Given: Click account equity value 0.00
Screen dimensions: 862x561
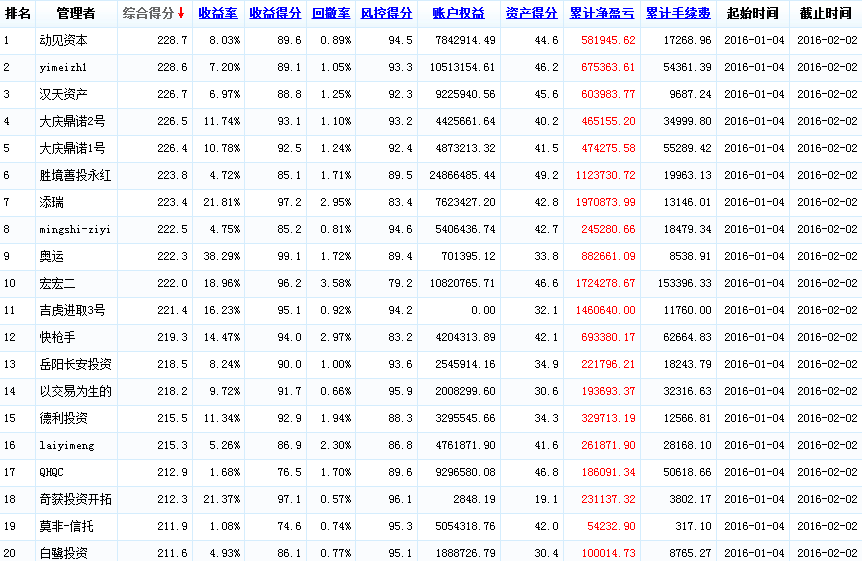Looking at the screenshot, I should [x=483, y=310].
